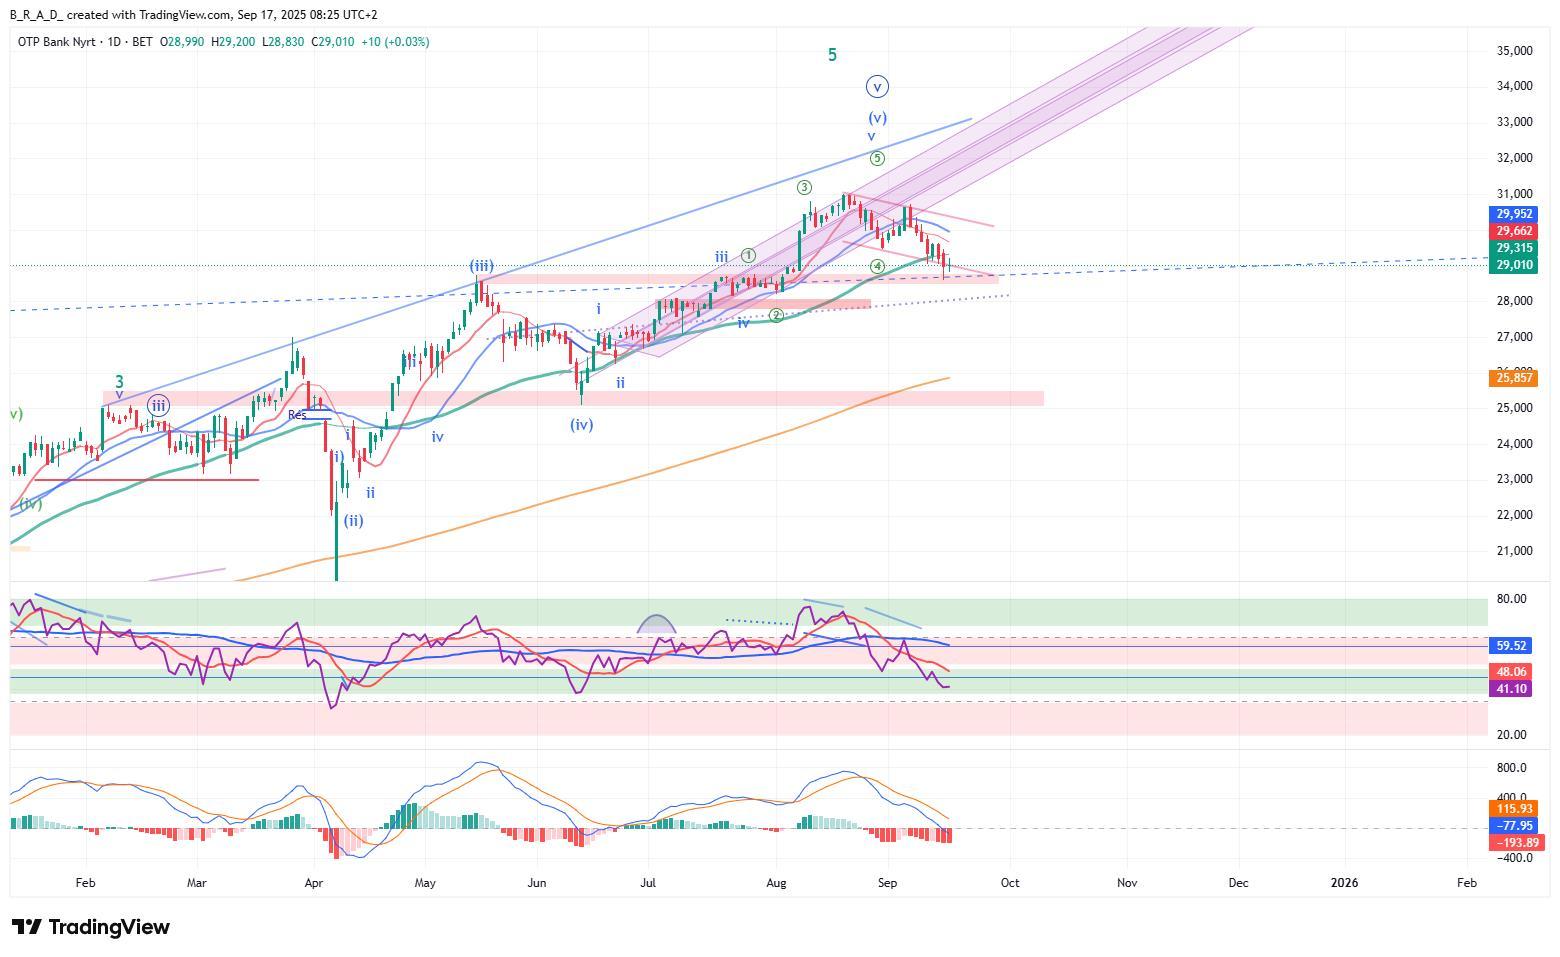This screenshot has width=1560, height=957.
Task: Click the RSI value label 48.06
Action: (x=1511, y=672)
